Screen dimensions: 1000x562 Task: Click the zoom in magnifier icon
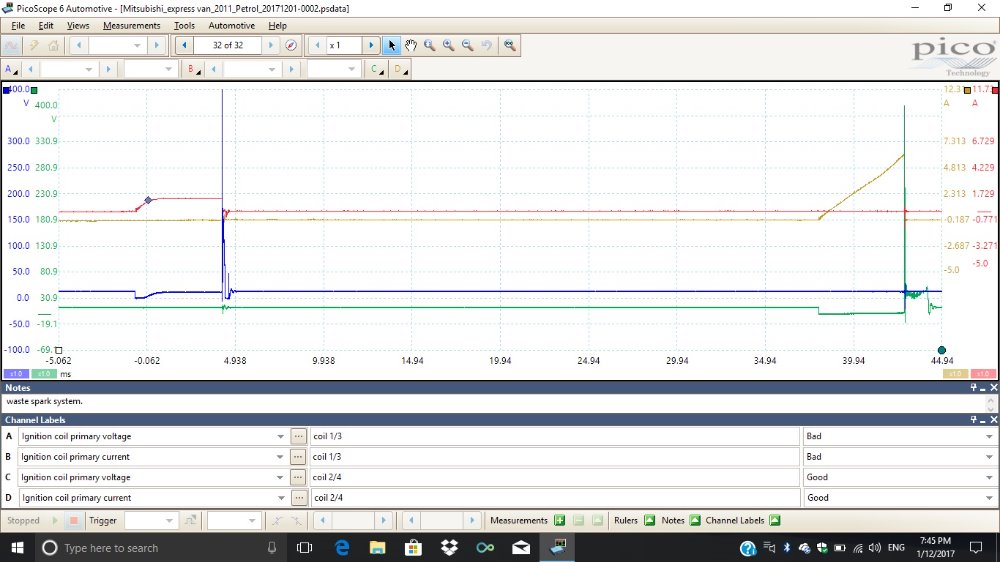point(448,46)
